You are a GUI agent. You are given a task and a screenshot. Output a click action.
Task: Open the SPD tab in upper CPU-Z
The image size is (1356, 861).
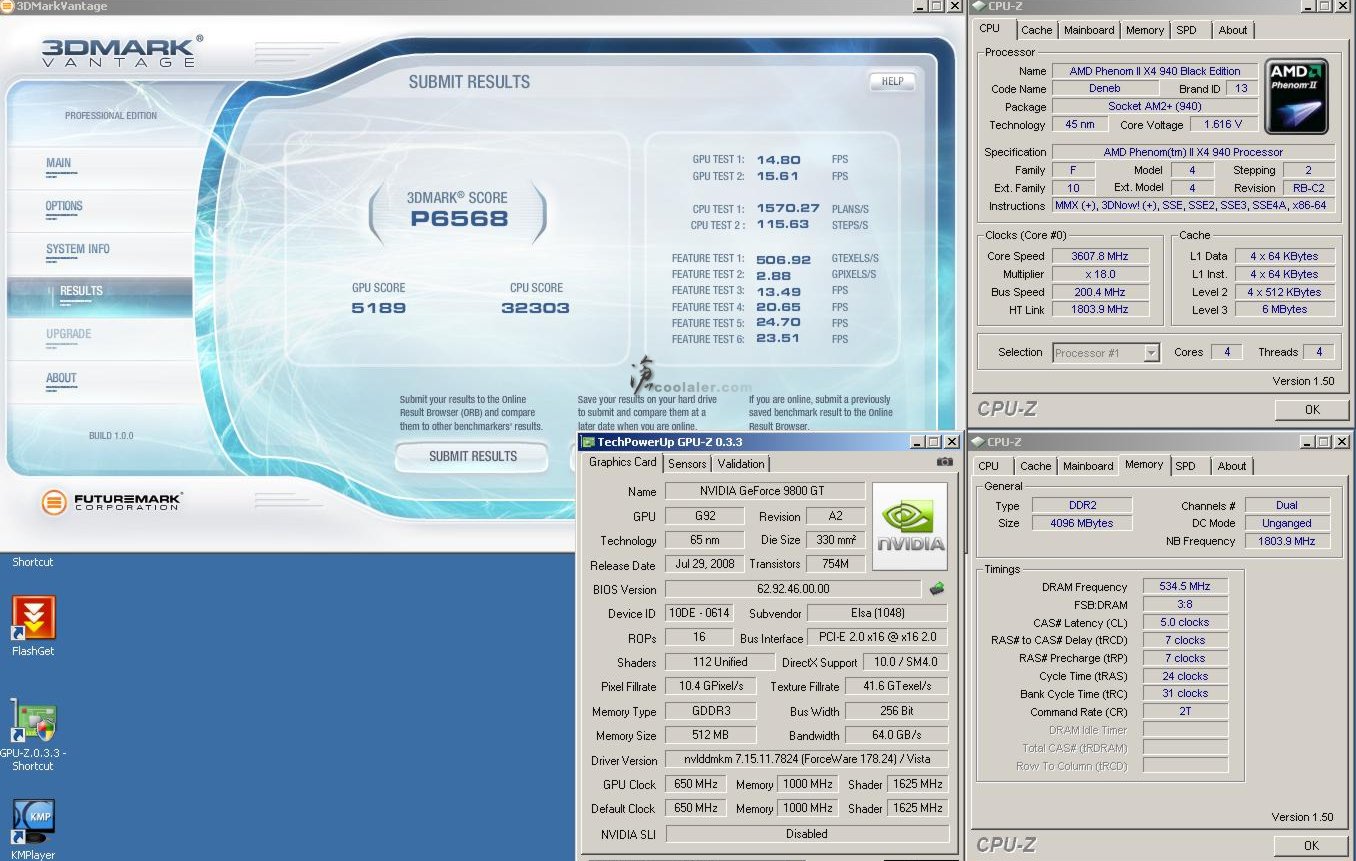point(1186,30)
